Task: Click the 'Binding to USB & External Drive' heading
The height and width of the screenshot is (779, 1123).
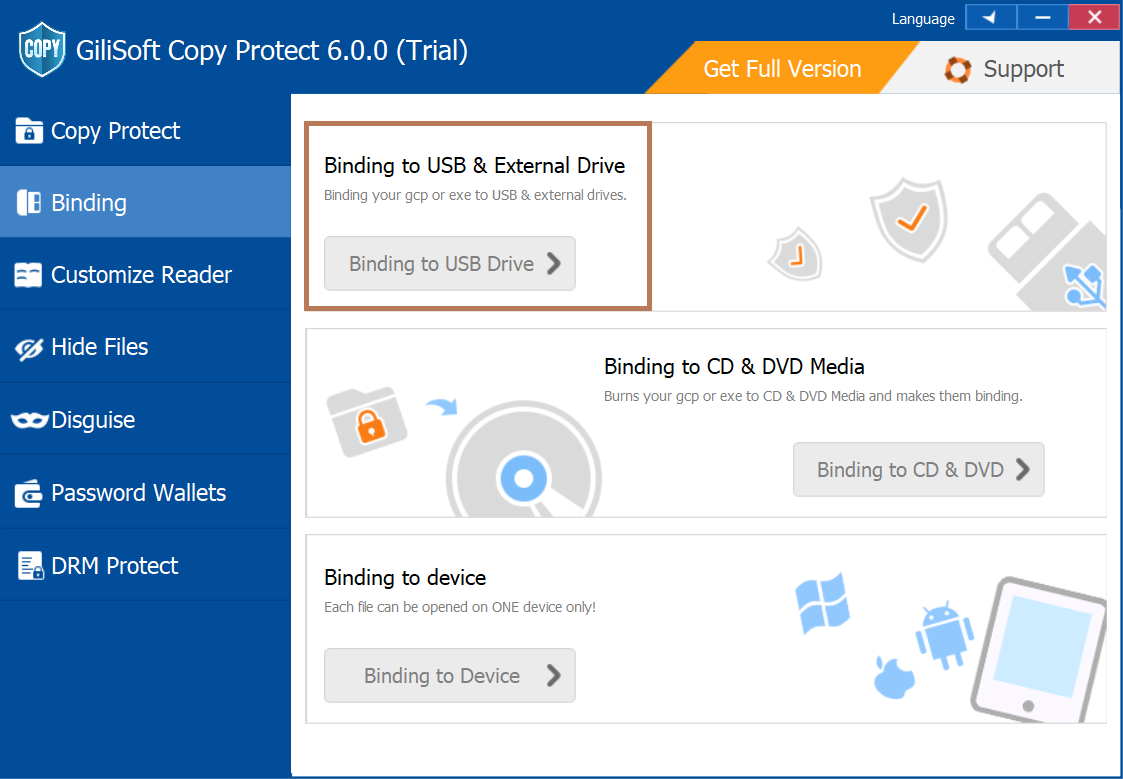Action: [474, 165]
